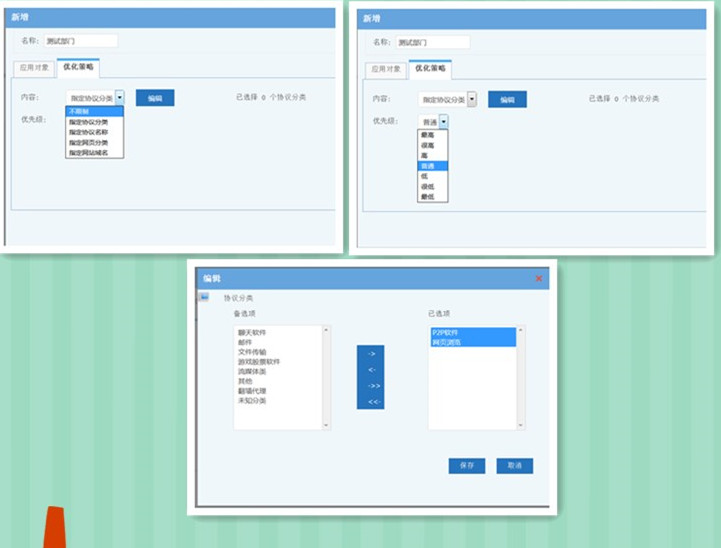Click the 取消 button
Viewport: 721px width, 548px height.
tap(514, 466)
